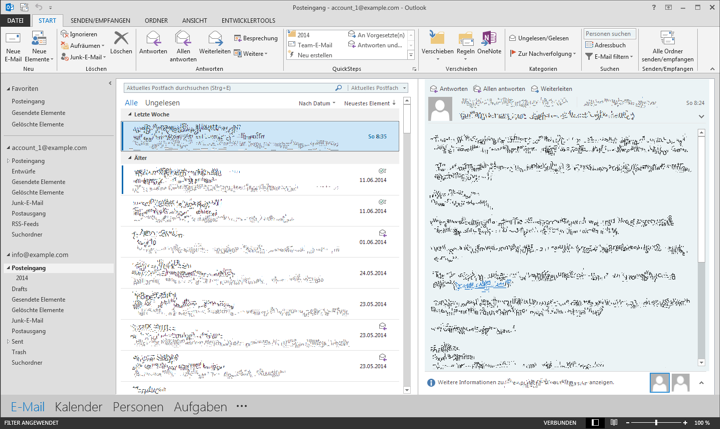Show Alle messages in the list

click(131, 103)
